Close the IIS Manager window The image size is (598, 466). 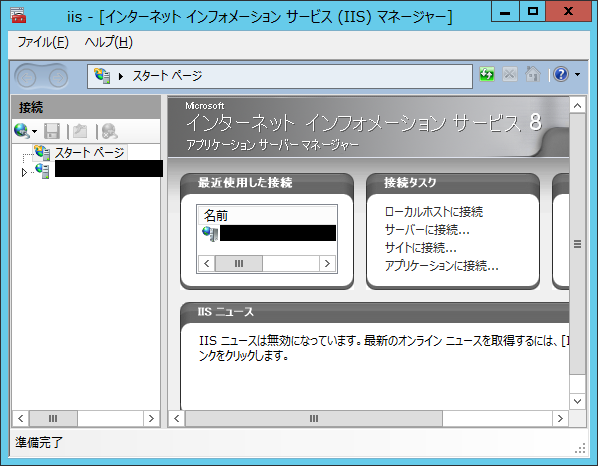click(568, 11)
